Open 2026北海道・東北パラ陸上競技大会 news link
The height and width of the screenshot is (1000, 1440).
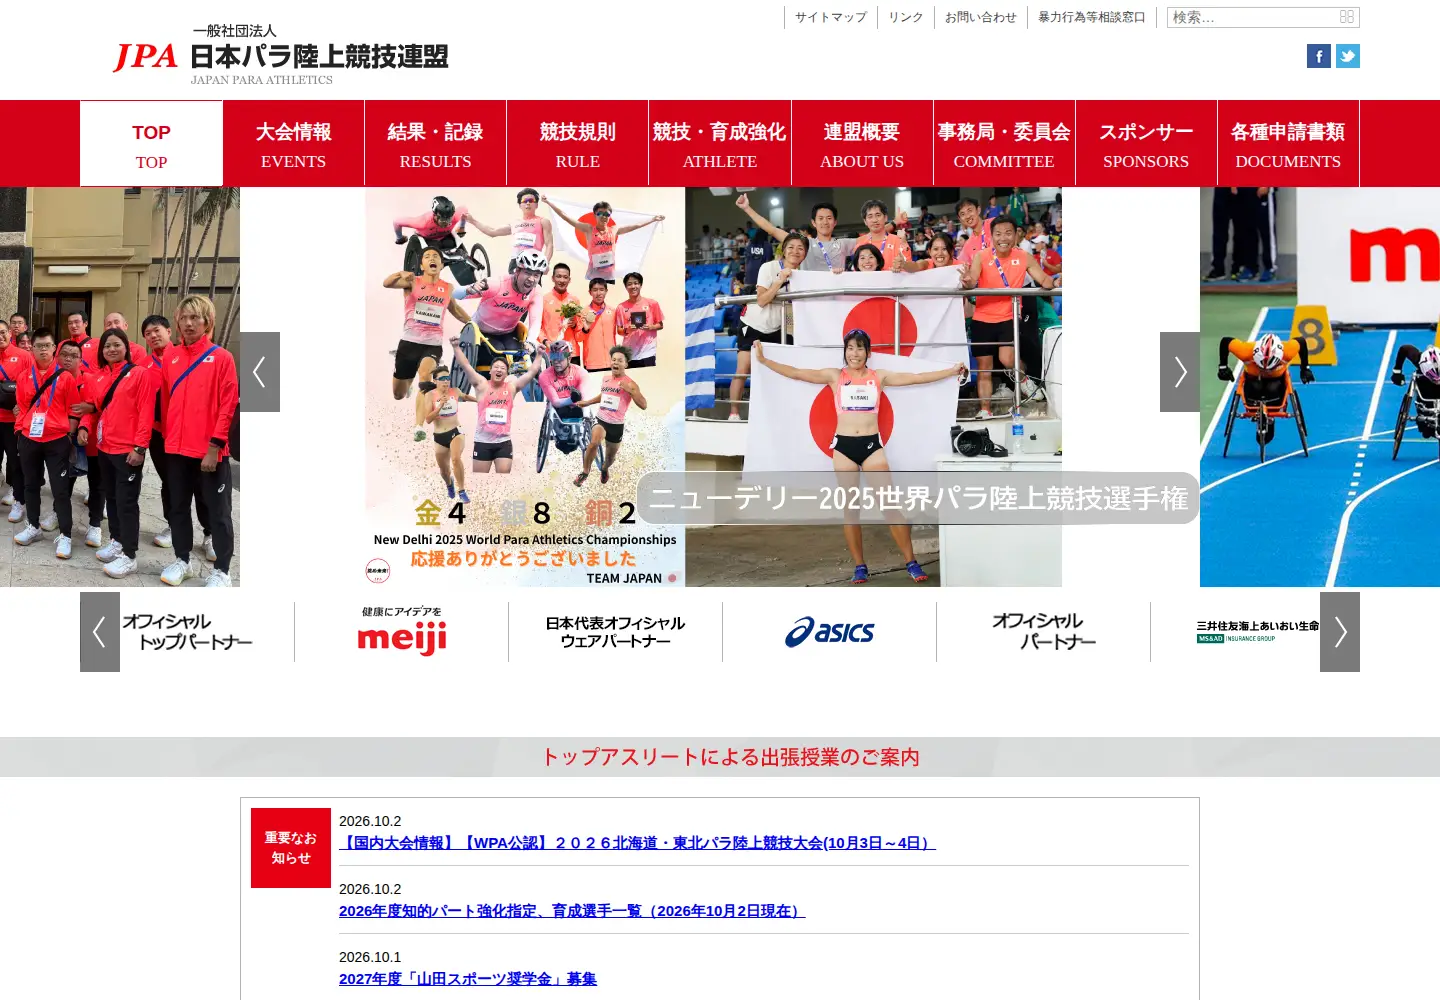[x=638, y=843]
